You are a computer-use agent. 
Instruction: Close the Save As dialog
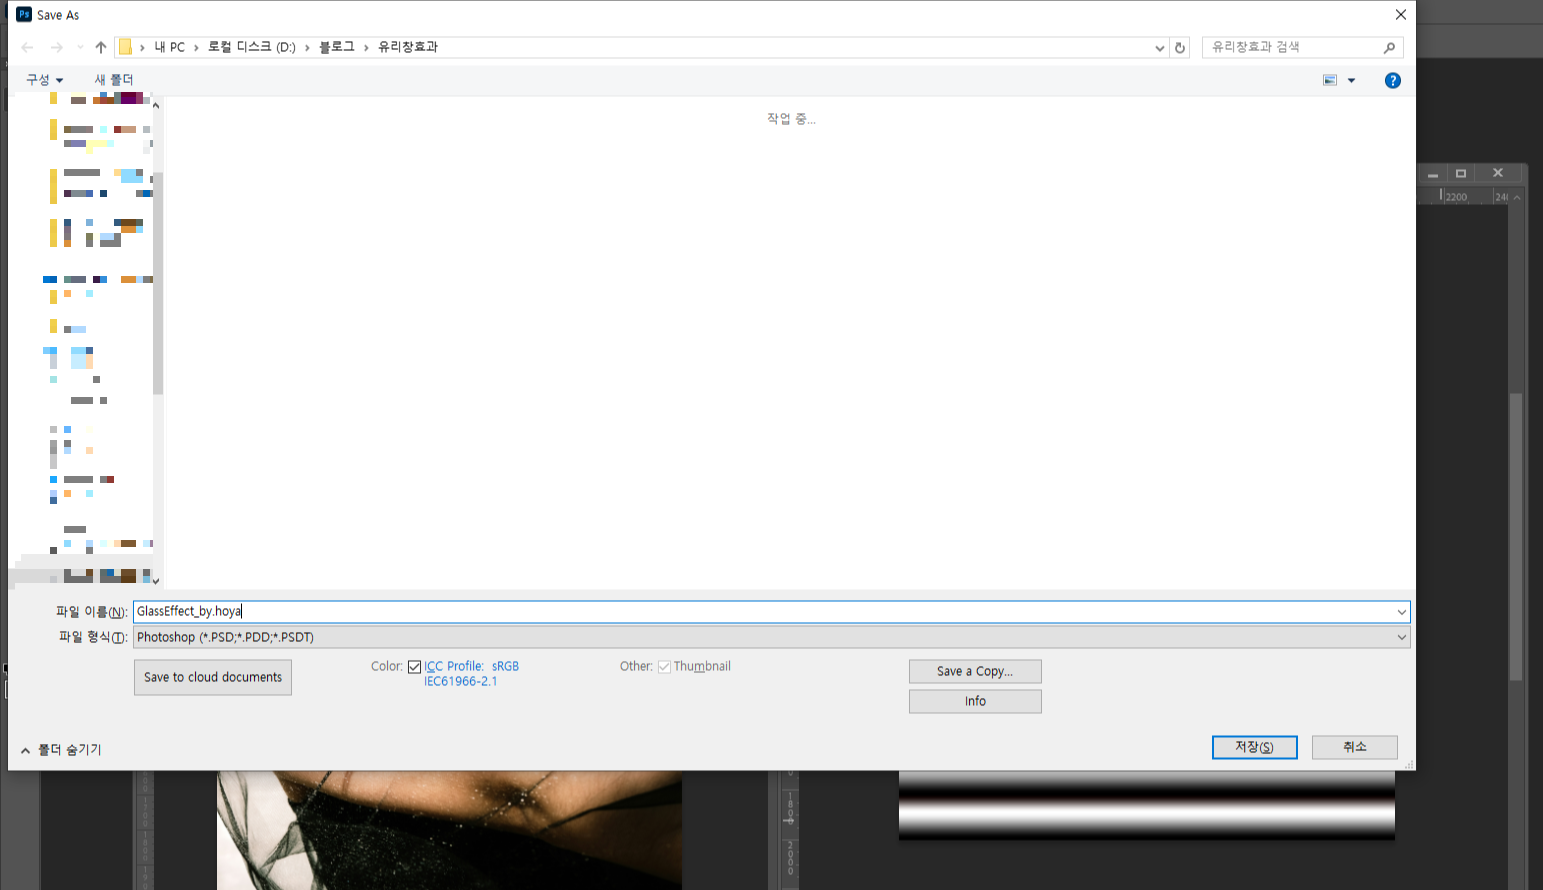[x=1400, y=15]
